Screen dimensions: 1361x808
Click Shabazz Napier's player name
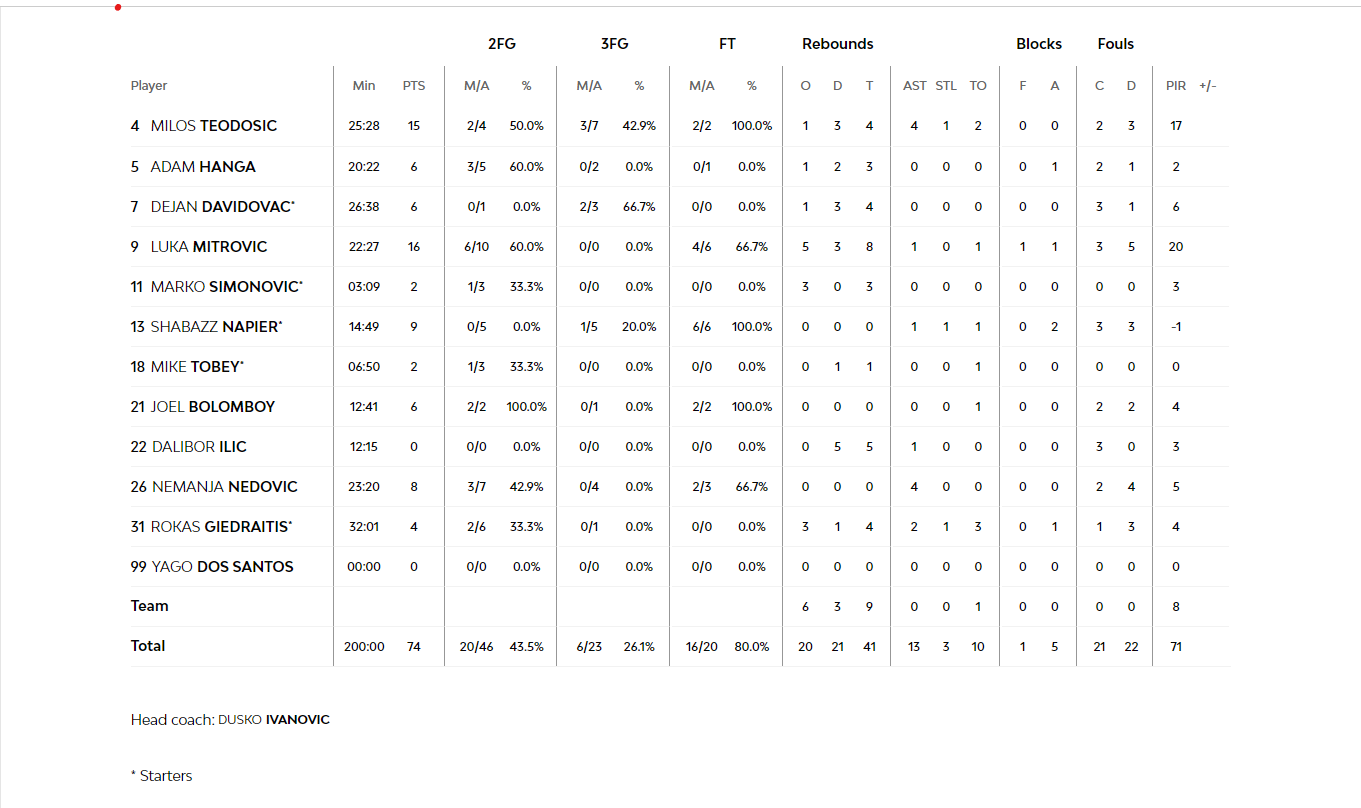[215, 327]
